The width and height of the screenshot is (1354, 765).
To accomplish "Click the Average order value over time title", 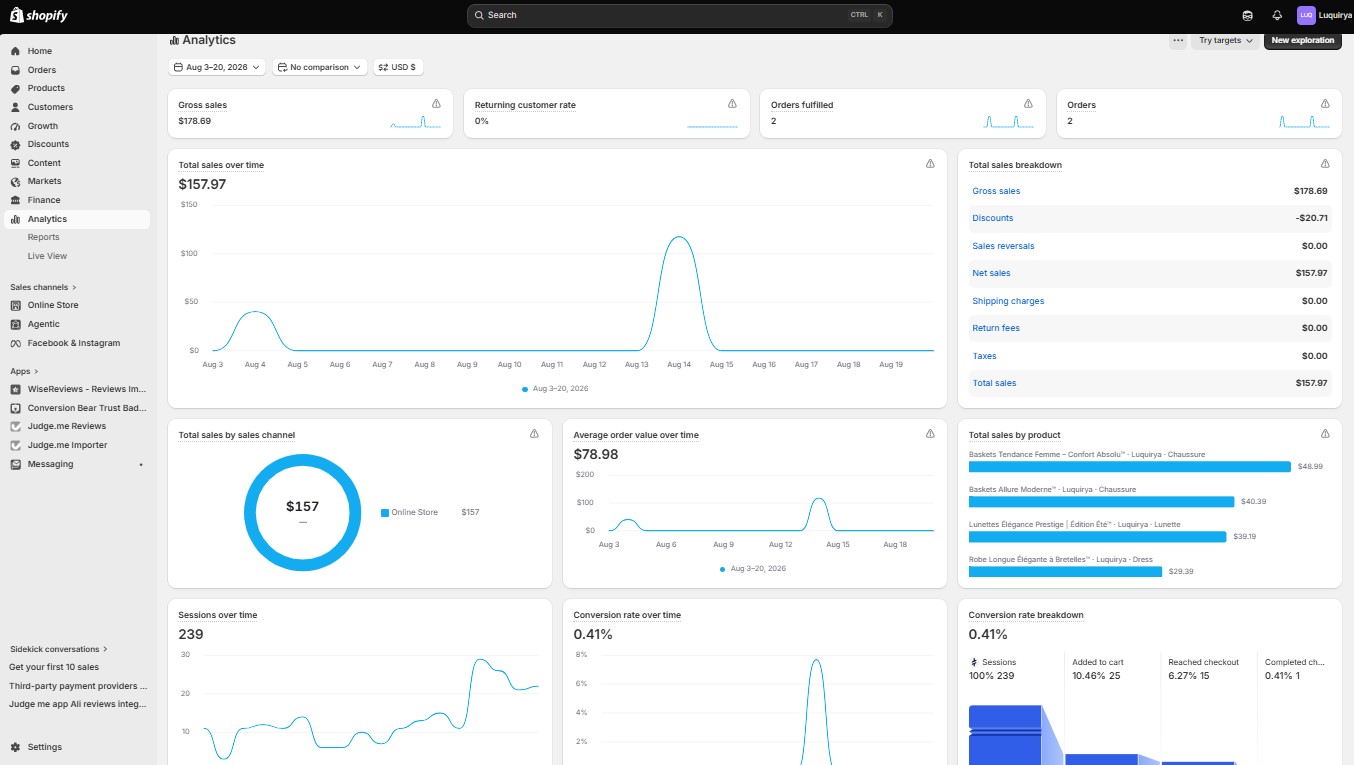I will coord(636,435).
